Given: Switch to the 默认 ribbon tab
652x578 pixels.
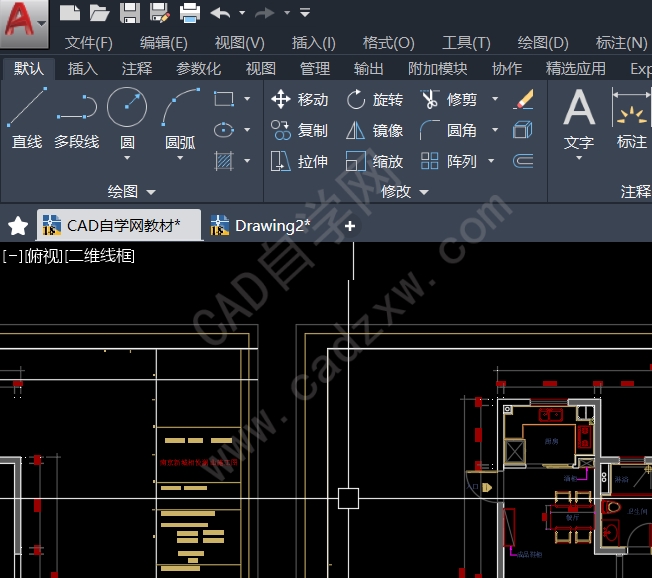Looking at the screenshot, I should pyautogui.click(x=29, y=69).
